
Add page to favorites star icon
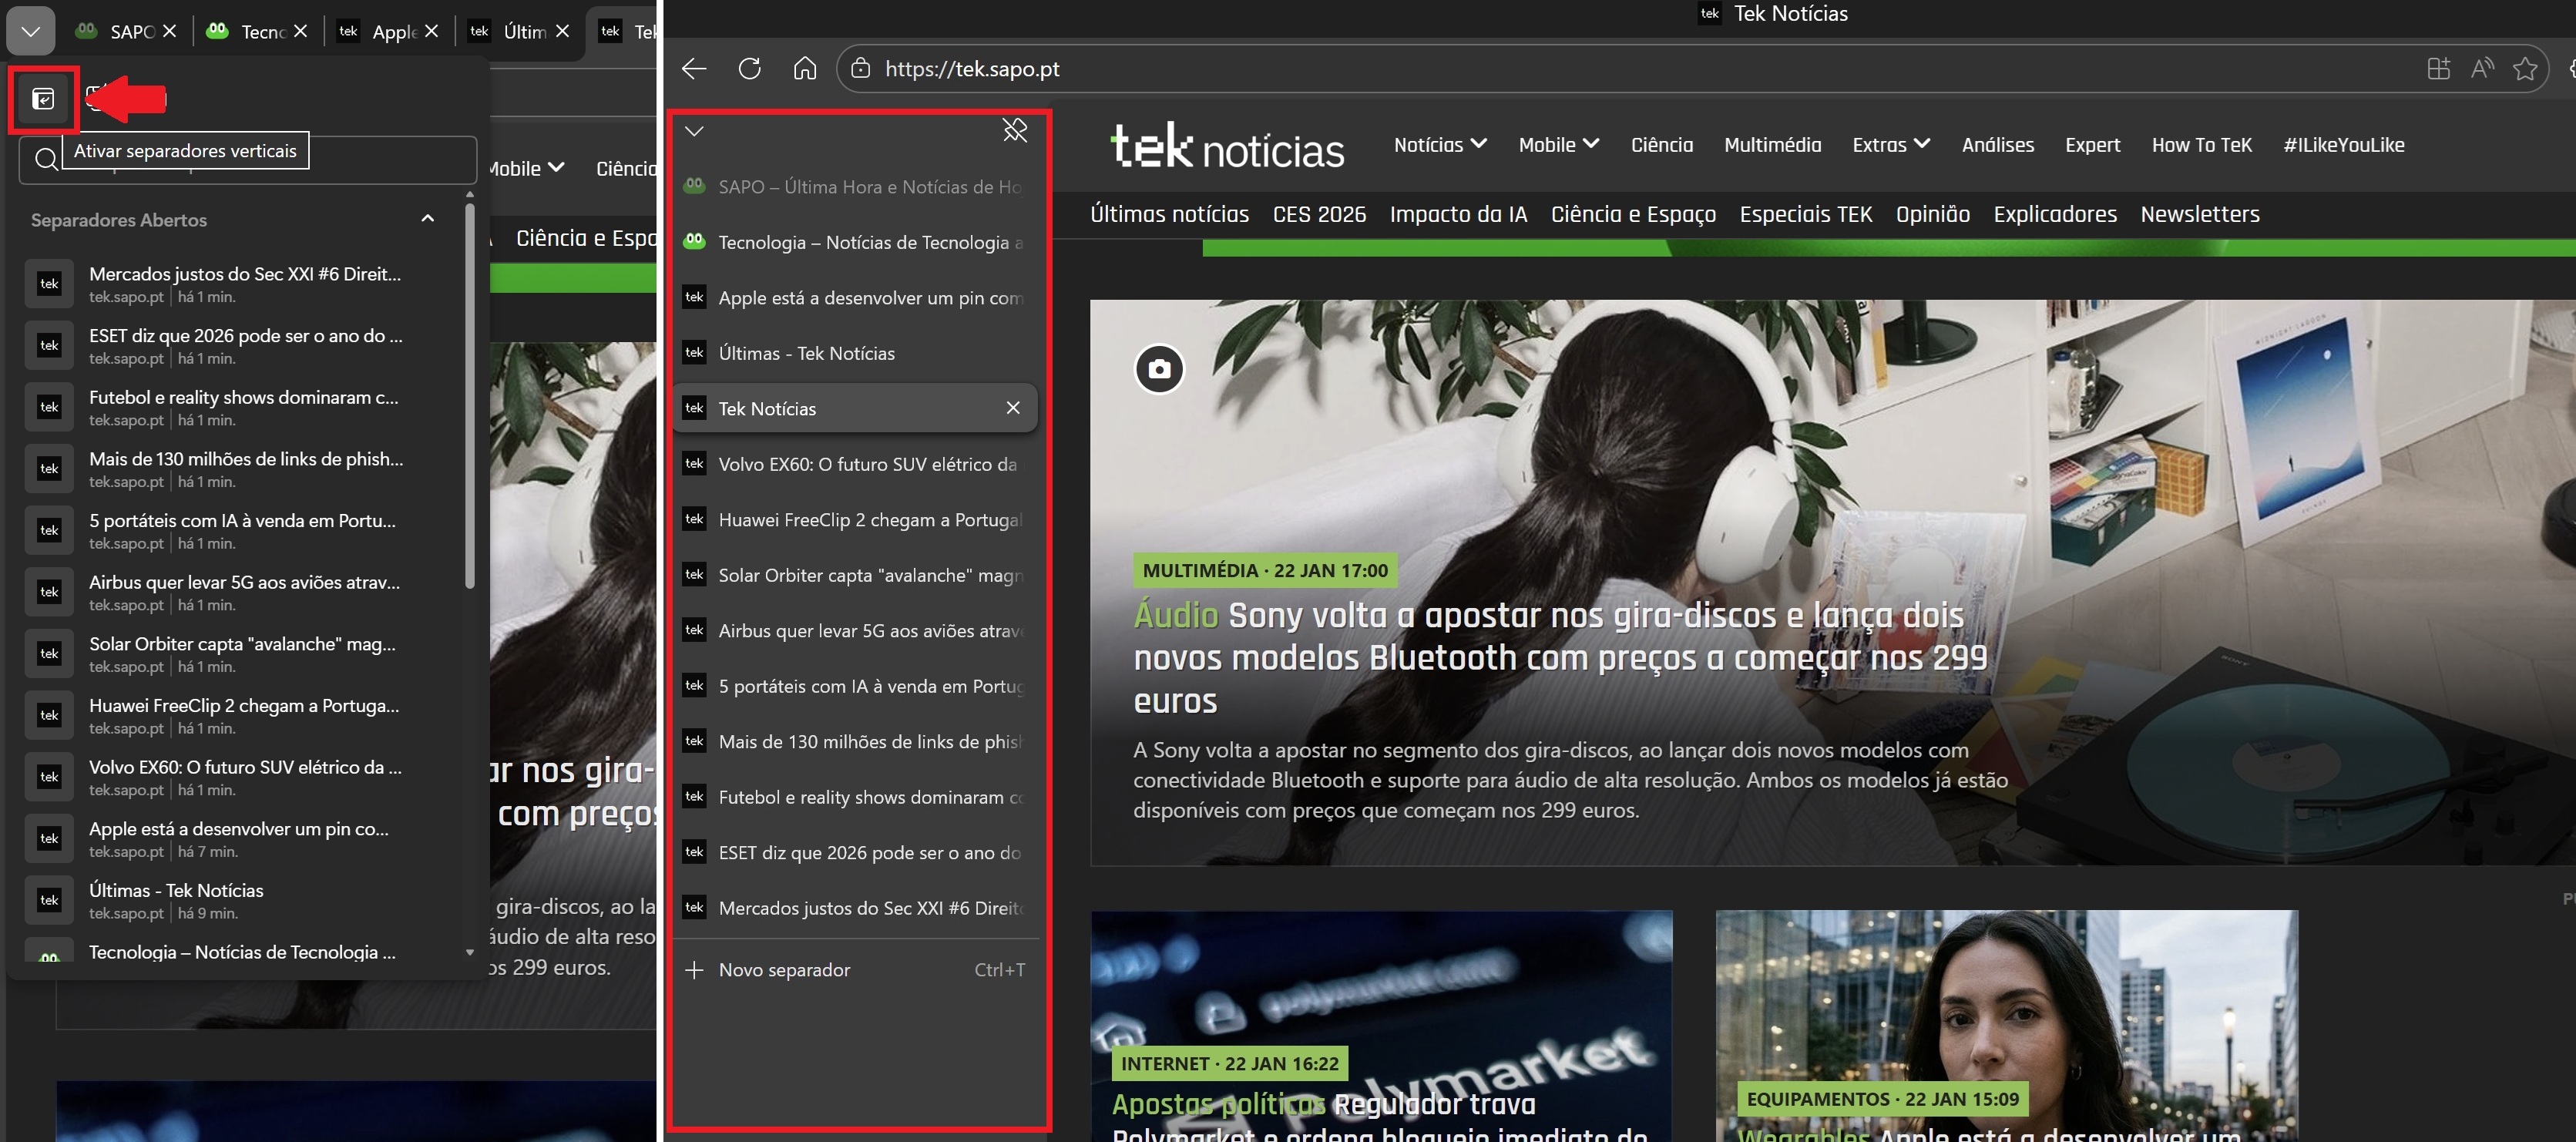(2524, 68)
